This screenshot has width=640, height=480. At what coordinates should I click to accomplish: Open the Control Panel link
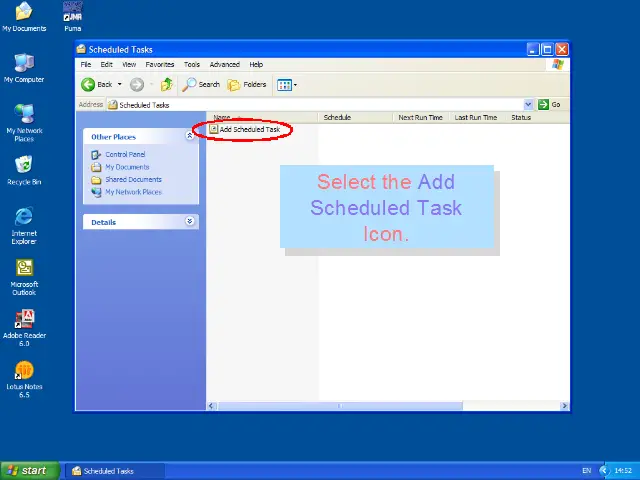[x=125, y=155]
